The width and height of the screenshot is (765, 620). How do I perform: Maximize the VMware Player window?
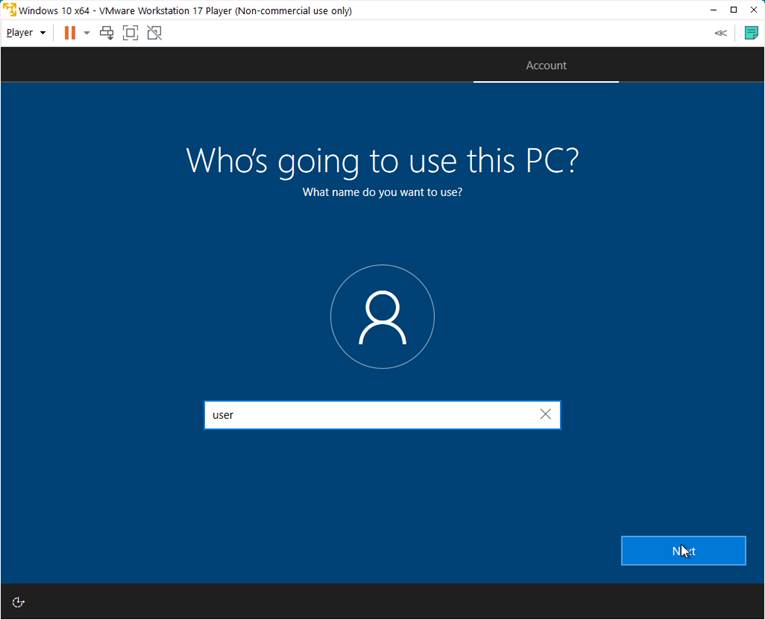[x=734, y=10]
